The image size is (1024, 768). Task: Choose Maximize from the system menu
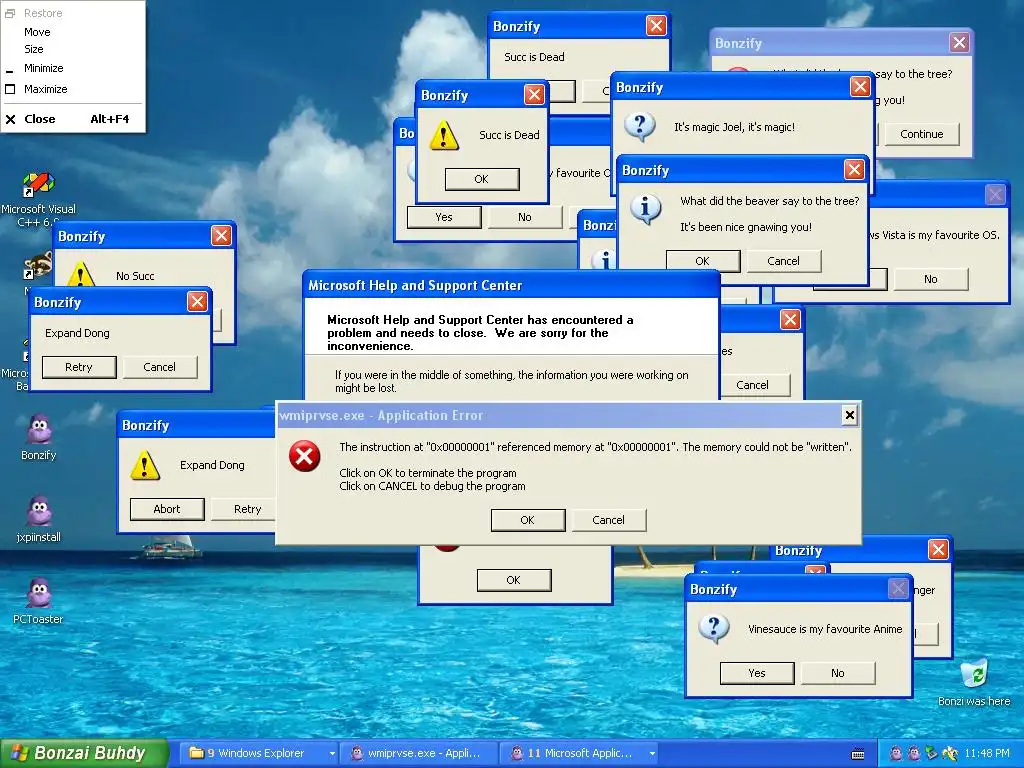[x=46, y=89]
